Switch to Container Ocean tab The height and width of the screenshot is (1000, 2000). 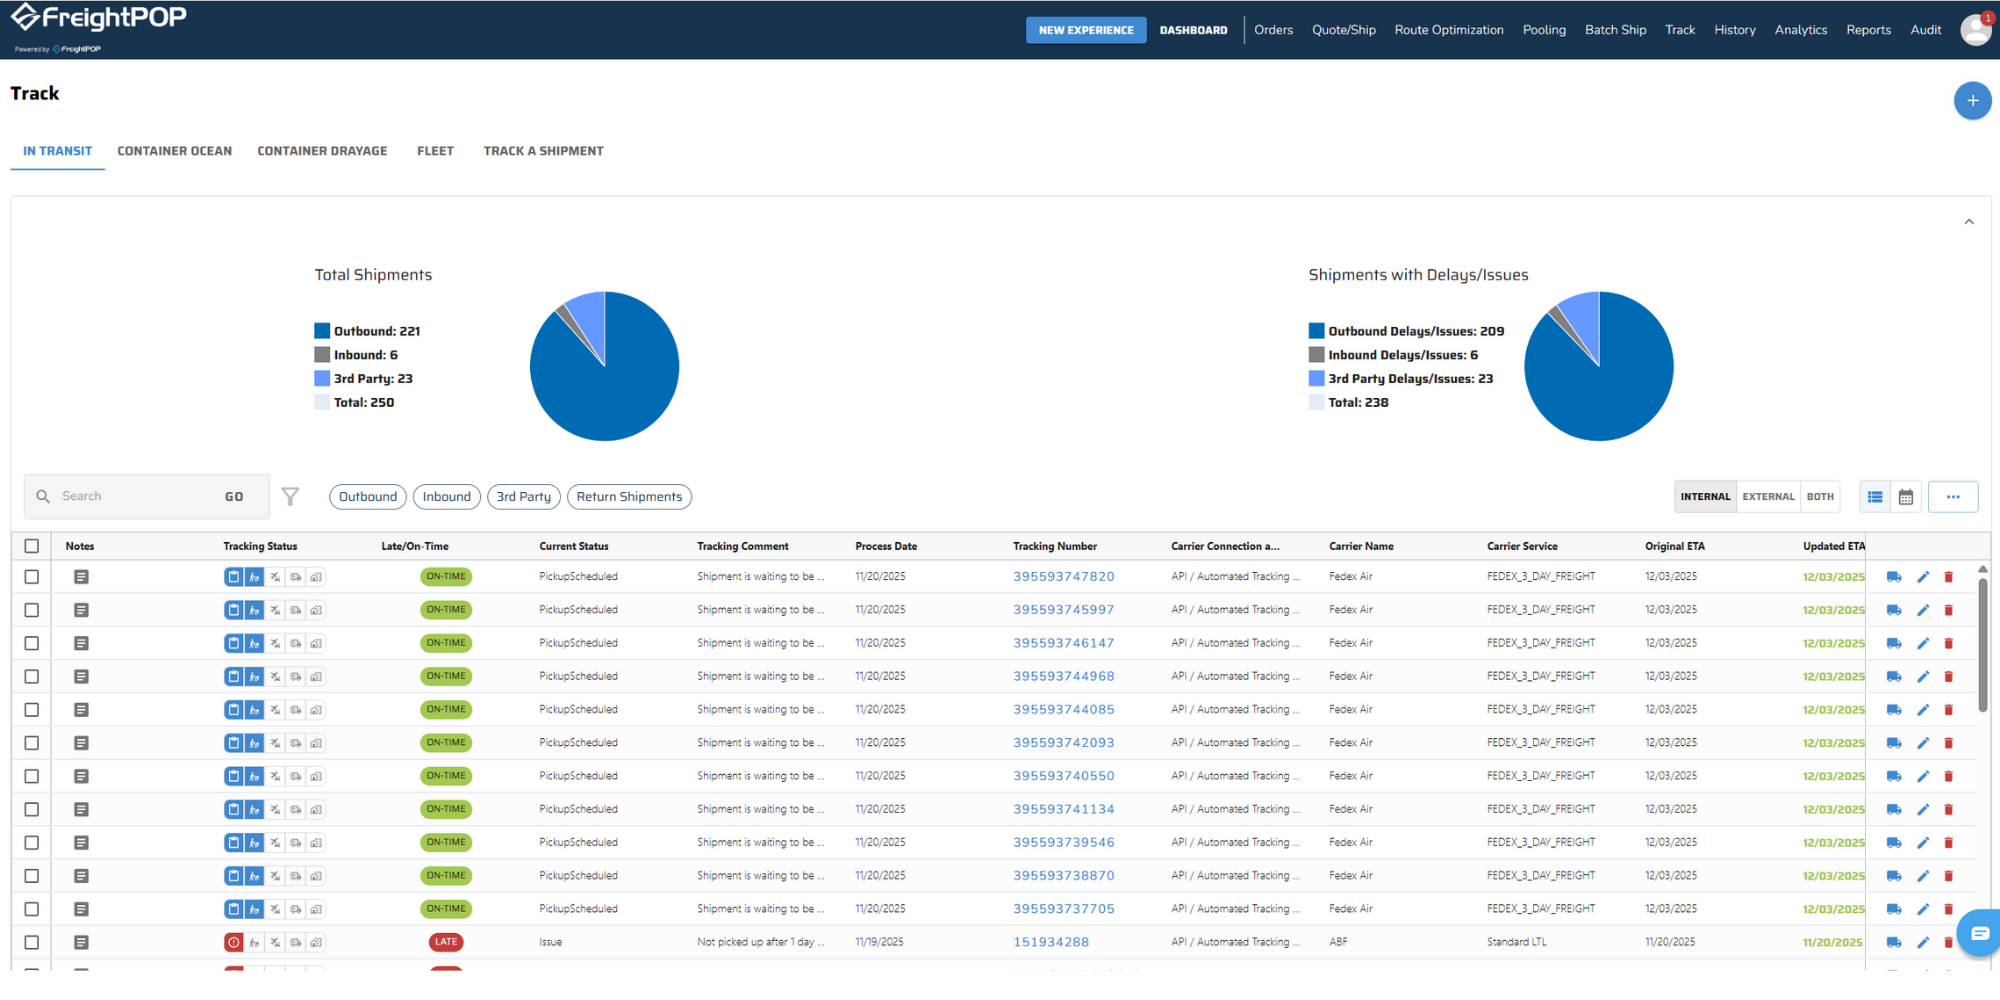click(174, 151)
